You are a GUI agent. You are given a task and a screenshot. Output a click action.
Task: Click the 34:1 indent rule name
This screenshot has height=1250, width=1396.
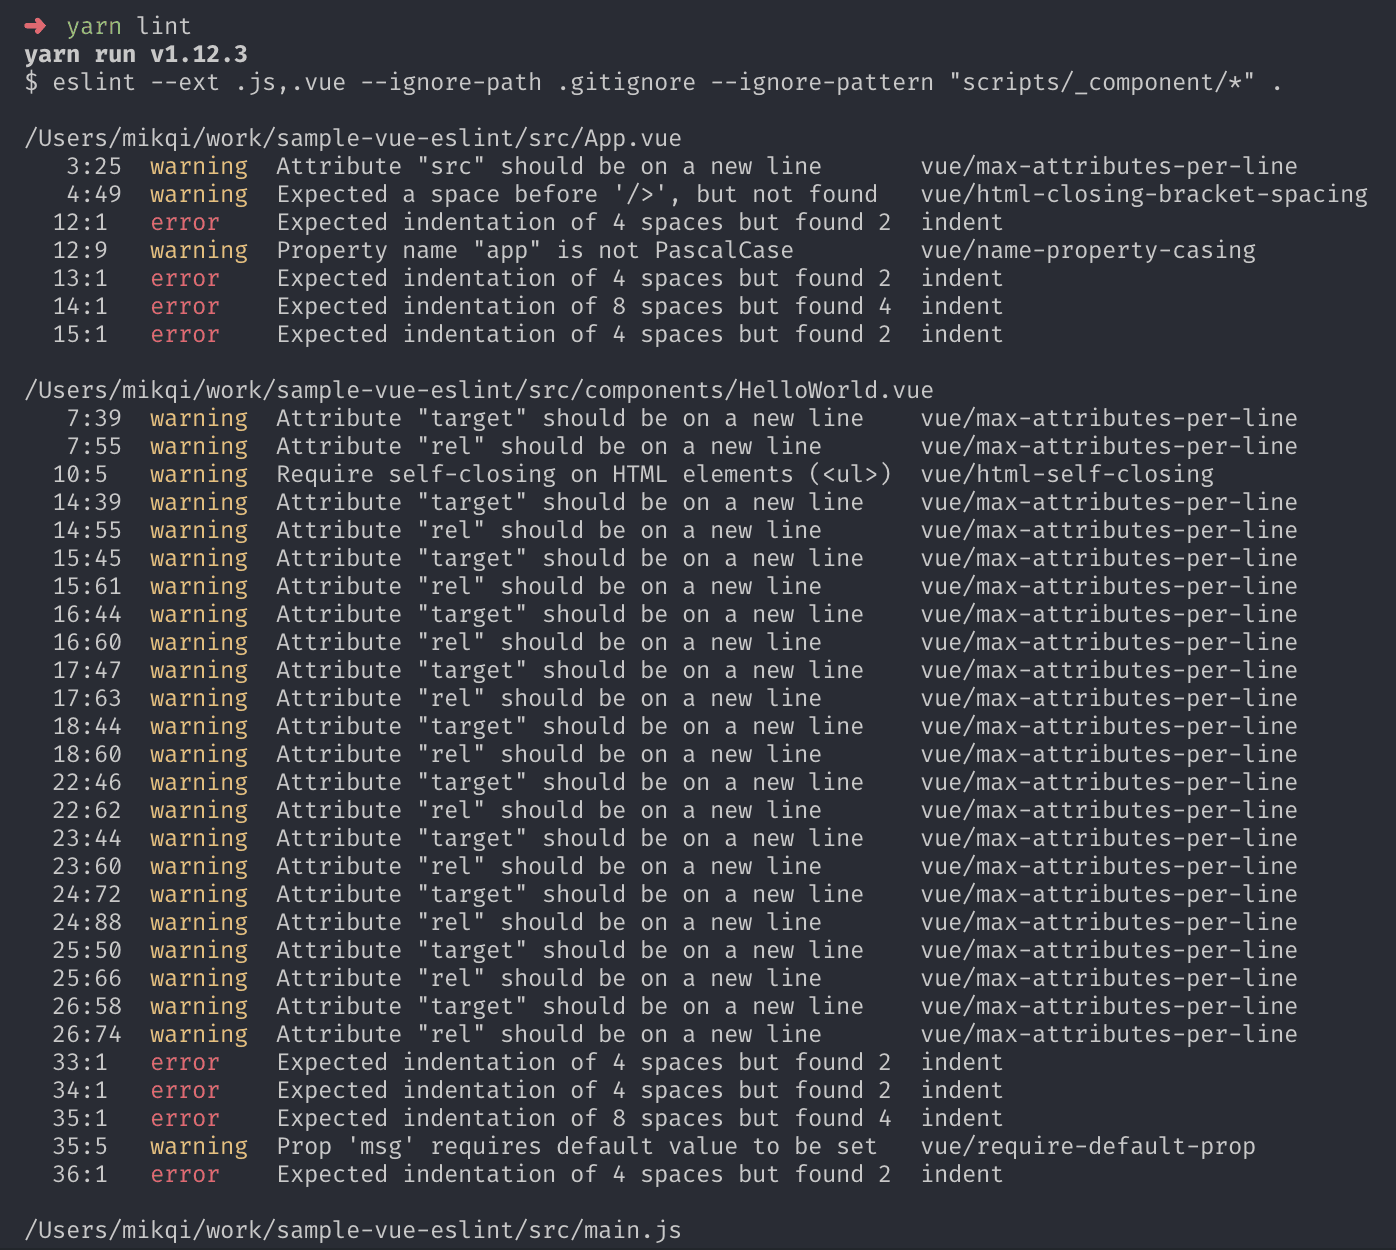(x=962, y=1090)
